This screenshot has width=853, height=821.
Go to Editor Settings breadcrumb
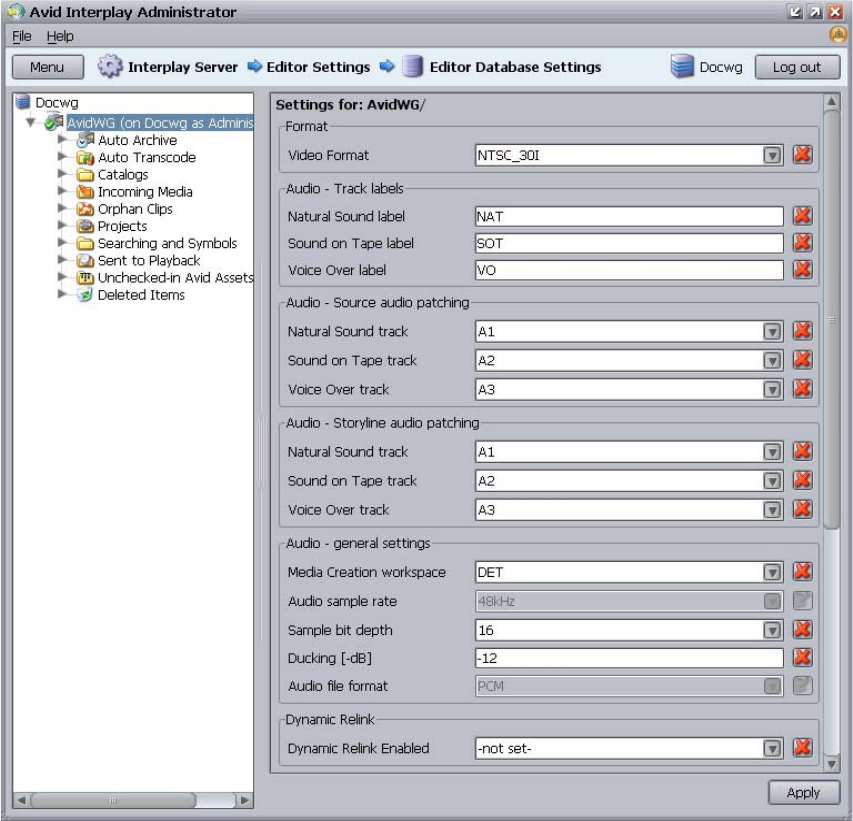(318, 67)
